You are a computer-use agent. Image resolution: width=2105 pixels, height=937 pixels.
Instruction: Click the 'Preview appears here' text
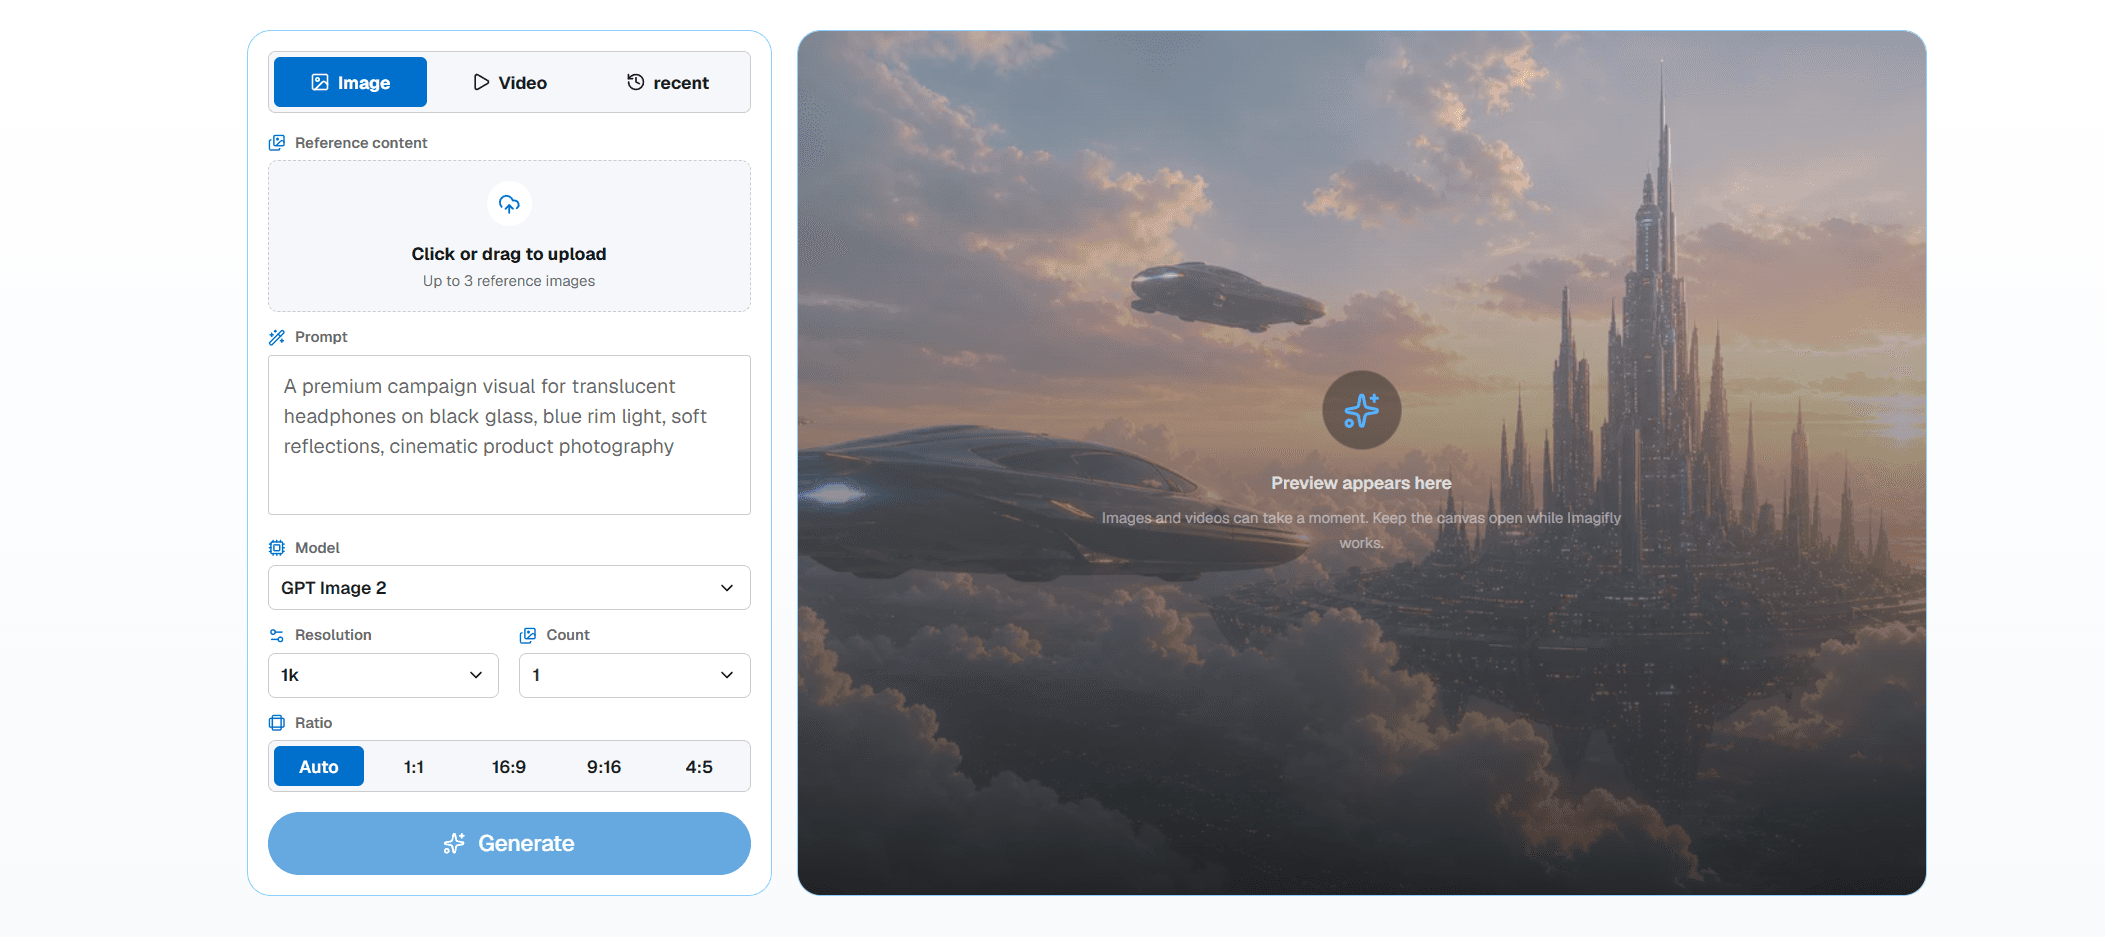click(1361, 483)
